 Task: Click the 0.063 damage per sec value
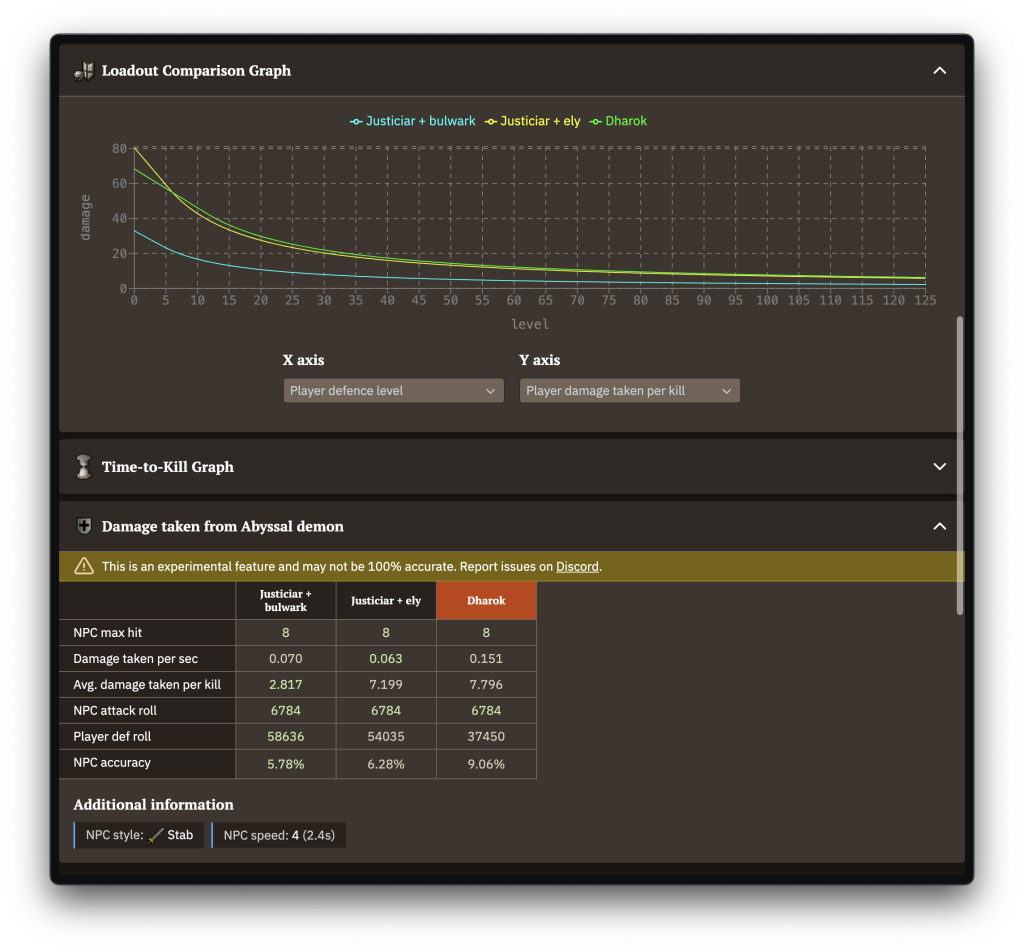click(x=386, y=658)
